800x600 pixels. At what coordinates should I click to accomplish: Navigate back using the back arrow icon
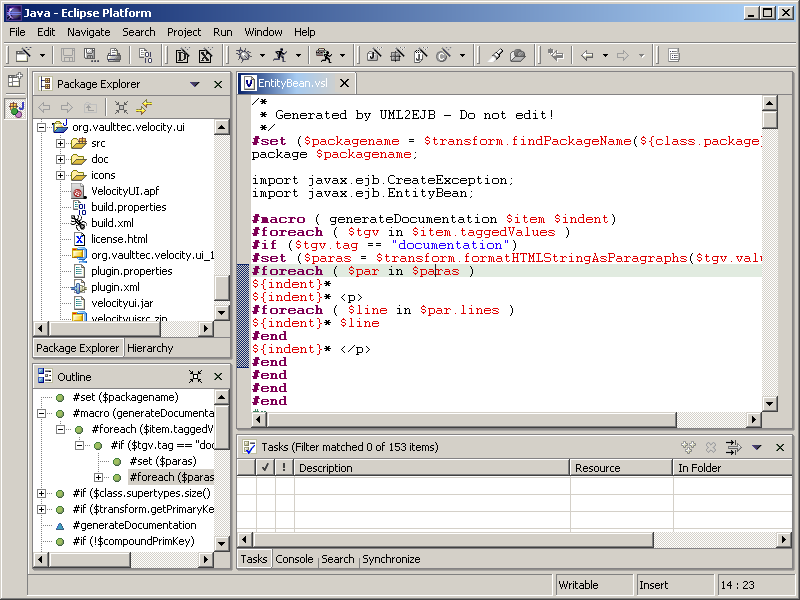(587, 55)
